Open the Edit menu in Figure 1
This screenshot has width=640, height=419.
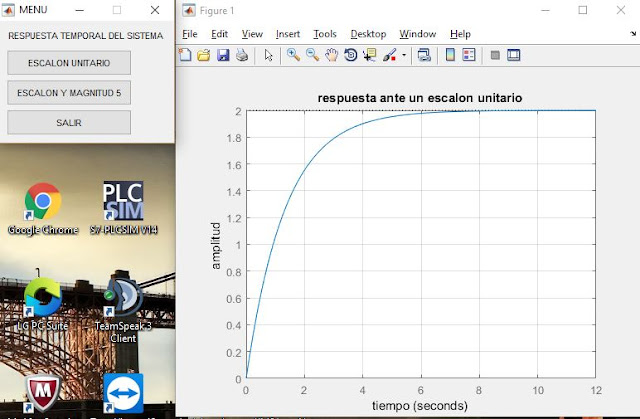(x=219, y=34)
